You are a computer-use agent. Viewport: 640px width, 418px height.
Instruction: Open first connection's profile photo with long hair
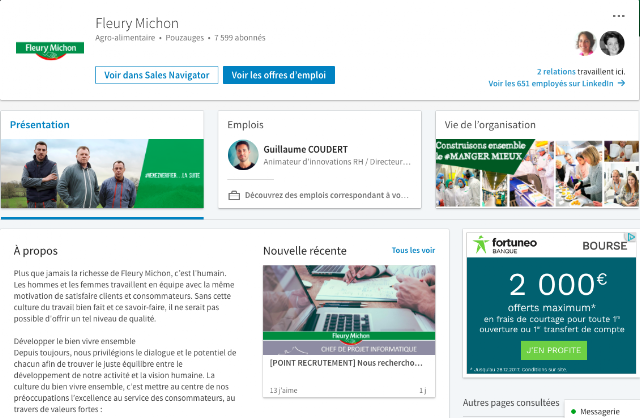click(585, 43)
